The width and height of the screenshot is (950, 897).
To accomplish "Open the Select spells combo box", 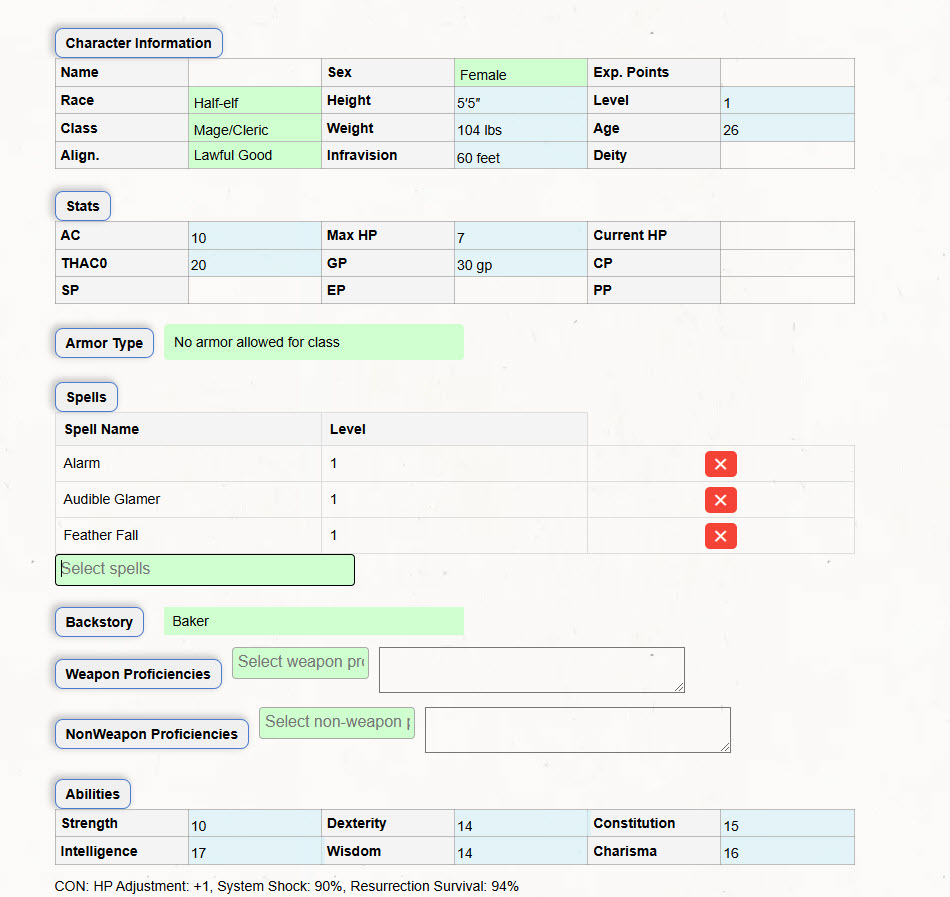I will point(205,569).
